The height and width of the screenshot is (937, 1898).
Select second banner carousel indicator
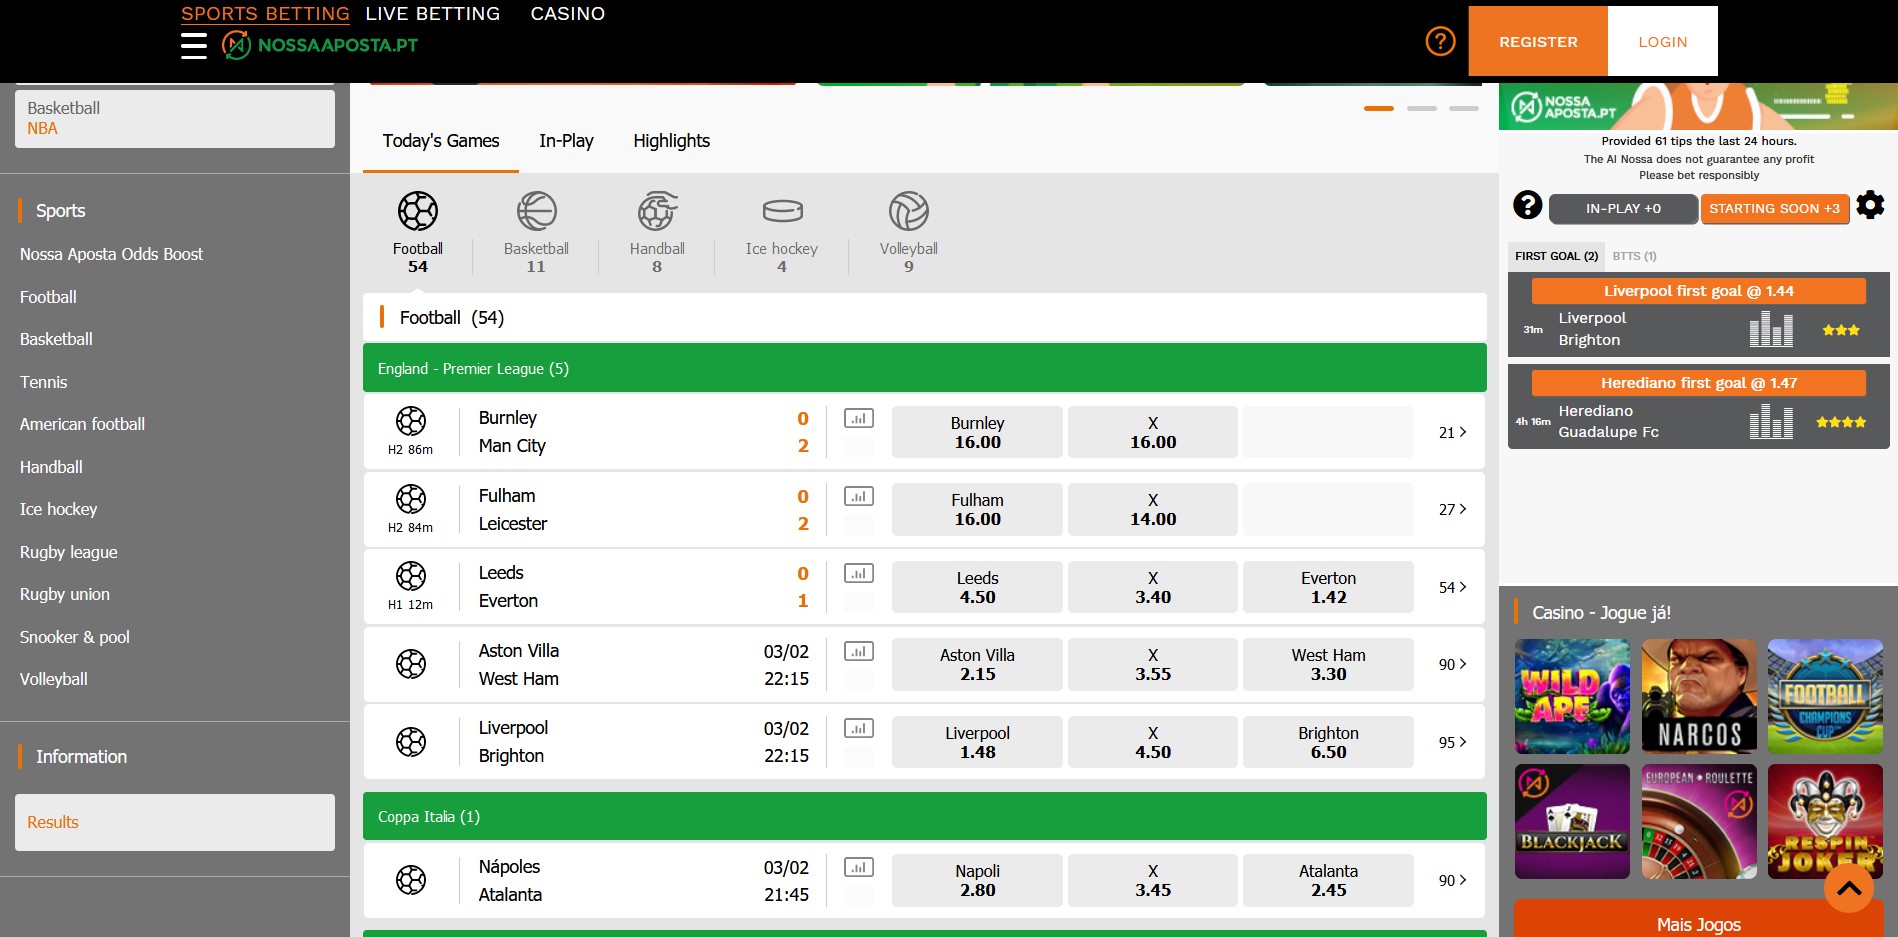[1421, 108]
